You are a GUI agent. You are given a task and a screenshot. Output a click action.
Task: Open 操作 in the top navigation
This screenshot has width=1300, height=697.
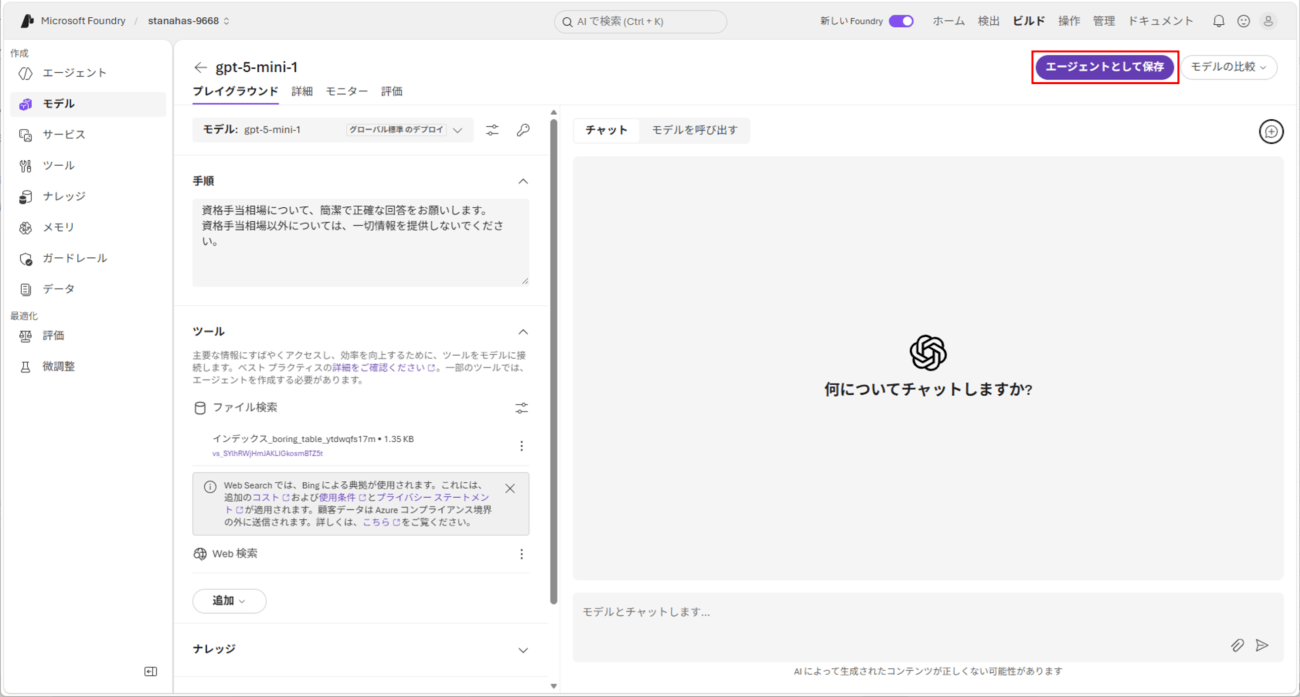1069,21
